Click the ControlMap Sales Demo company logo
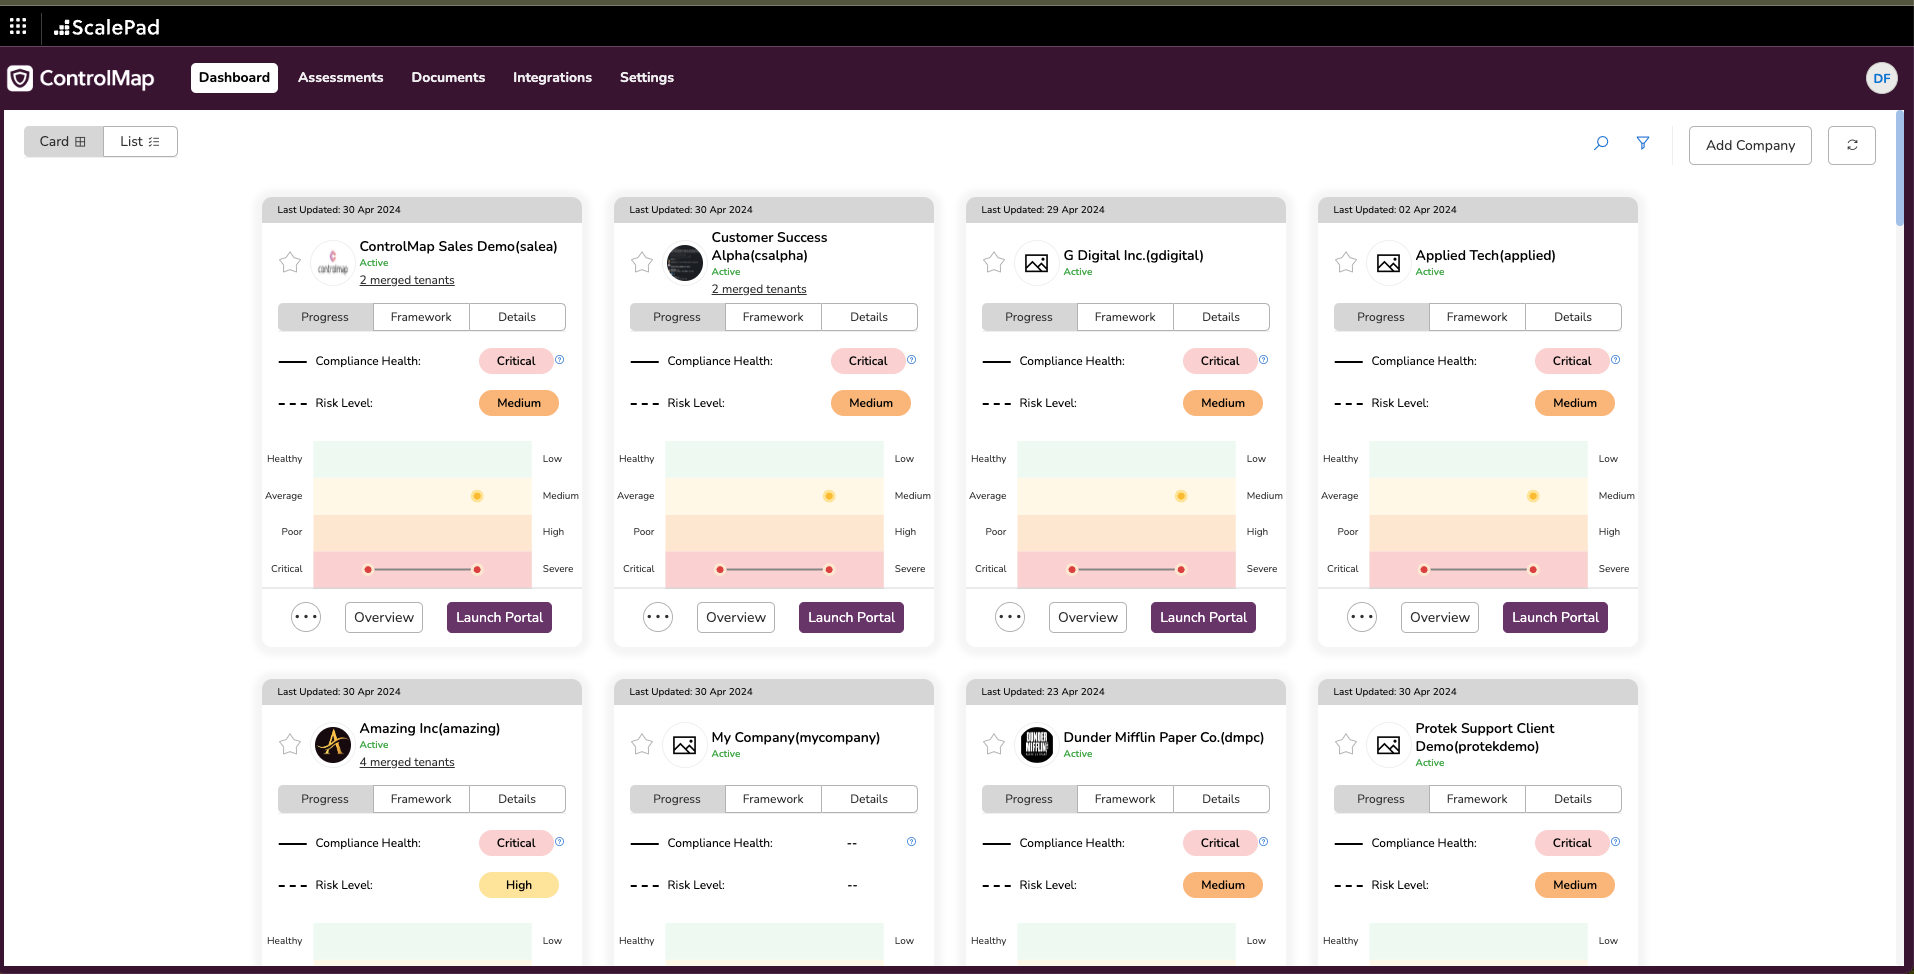The image size is (1914, 974). point(333,263)
